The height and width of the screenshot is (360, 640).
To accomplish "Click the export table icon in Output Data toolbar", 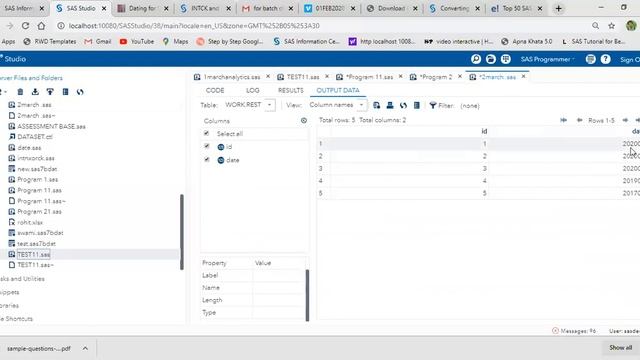I will click(376, 105).
